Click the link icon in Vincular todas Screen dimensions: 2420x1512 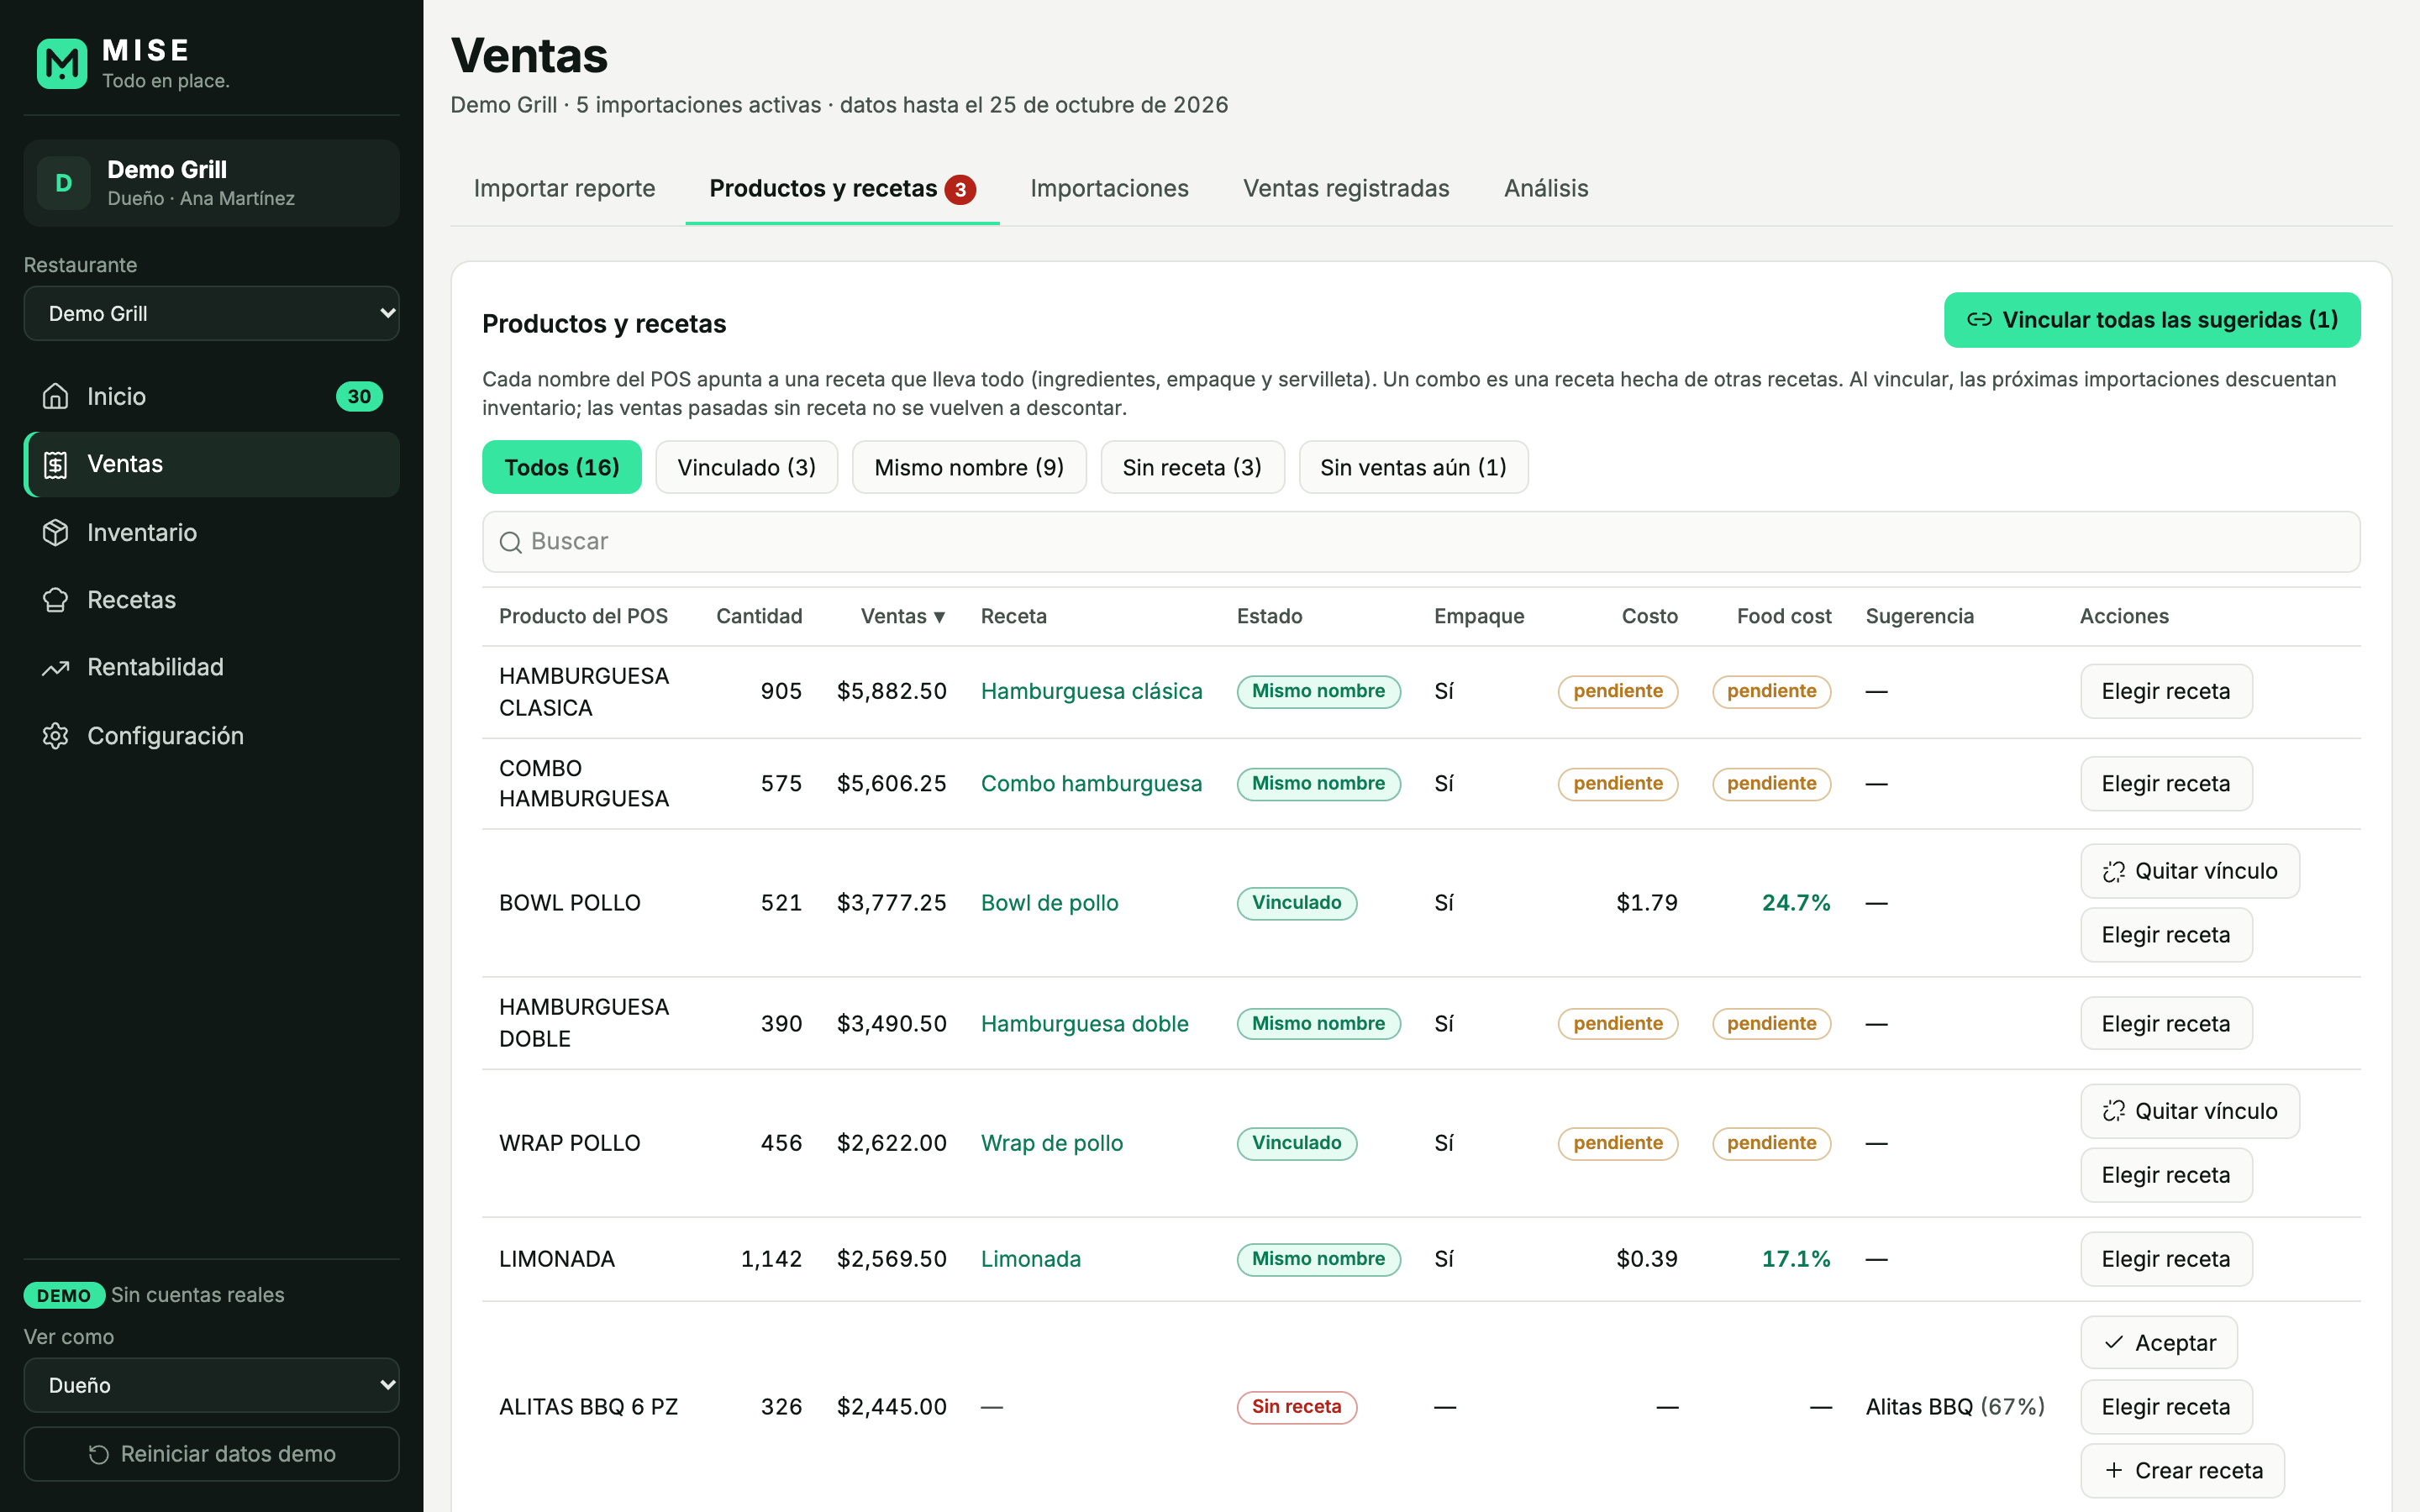(1979, 320)
